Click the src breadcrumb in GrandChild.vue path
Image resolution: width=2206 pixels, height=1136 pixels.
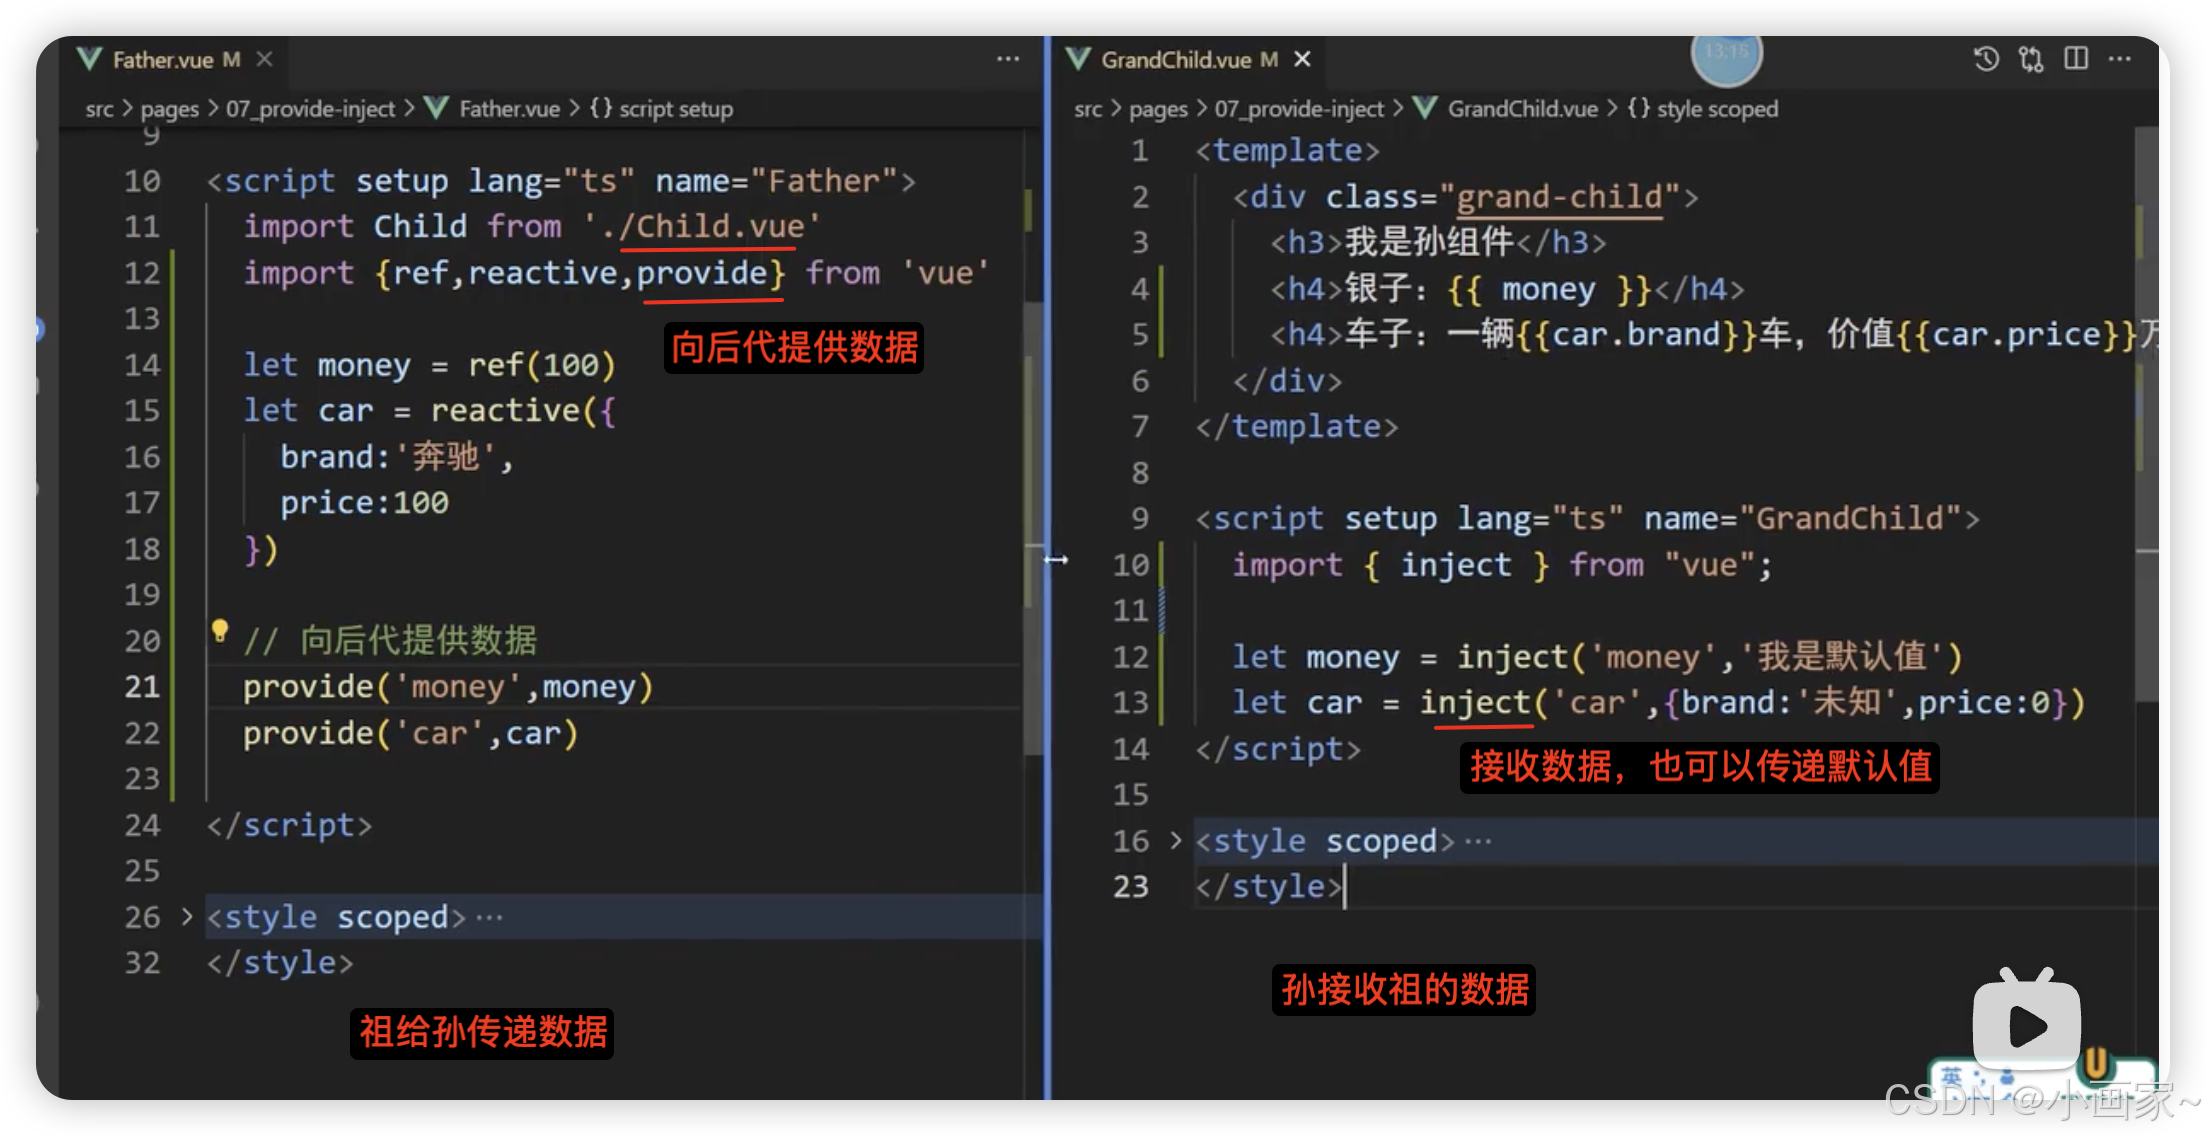point(1089,108)
